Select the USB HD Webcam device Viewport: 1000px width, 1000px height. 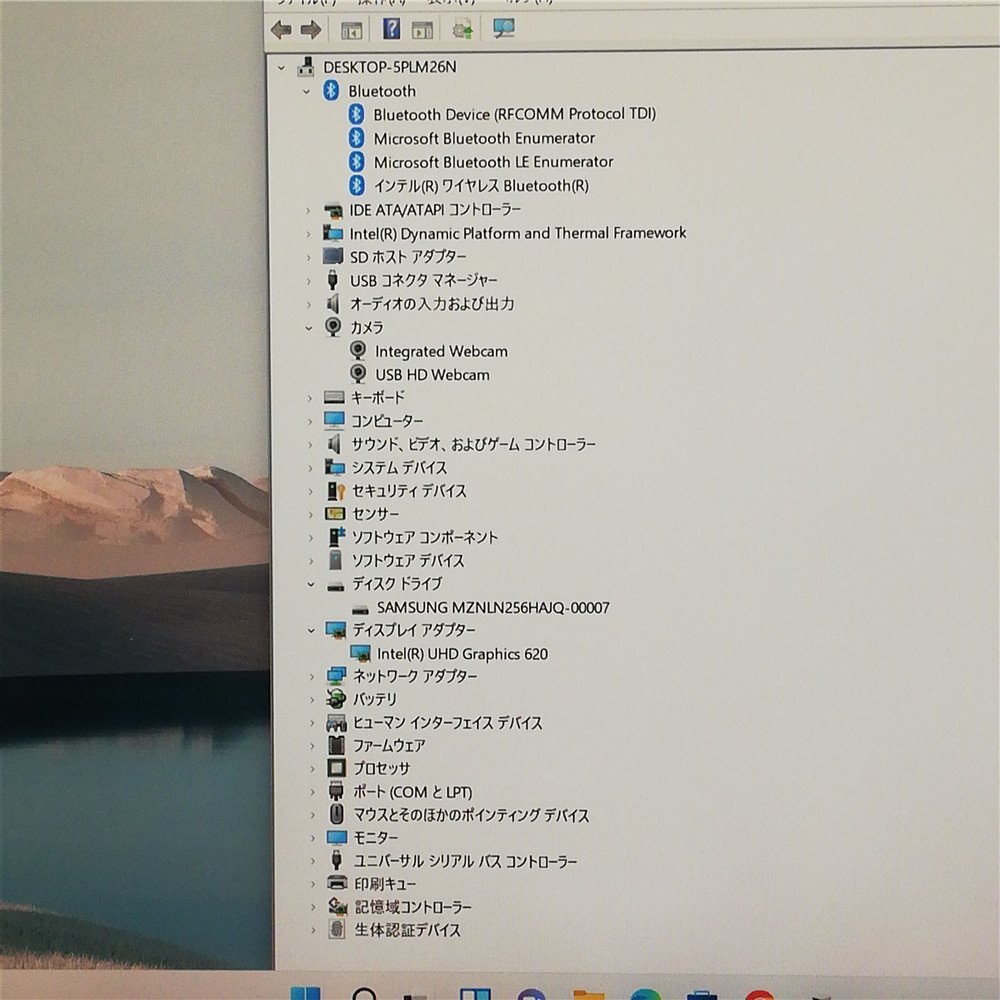(432, 375)
